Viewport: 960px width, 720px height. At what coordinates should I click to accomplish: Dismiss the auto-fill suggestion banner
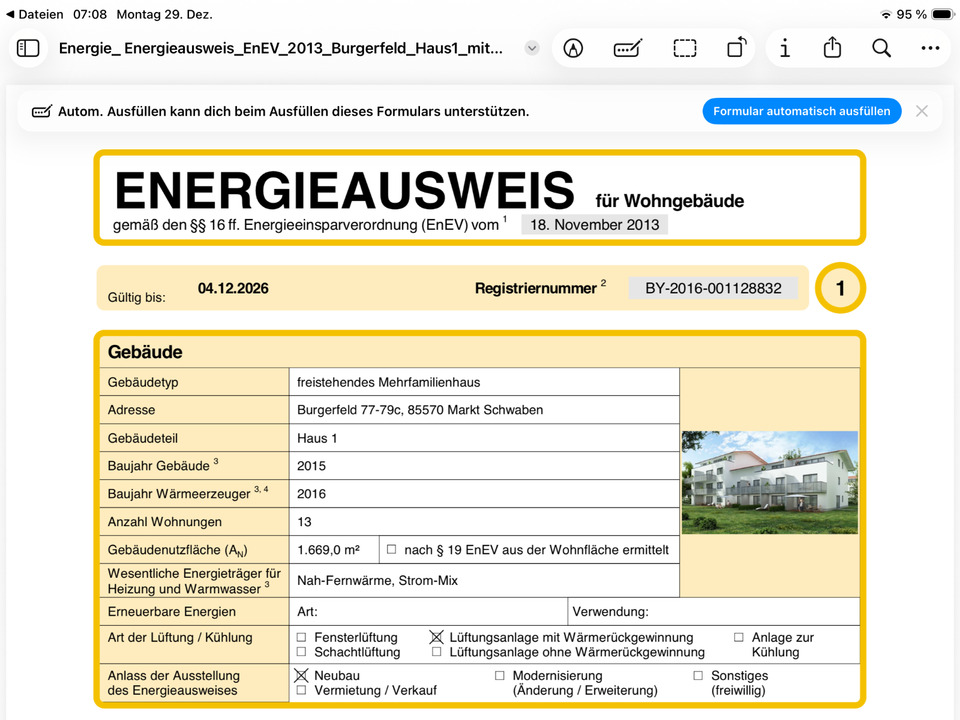(x=922, y=111)
